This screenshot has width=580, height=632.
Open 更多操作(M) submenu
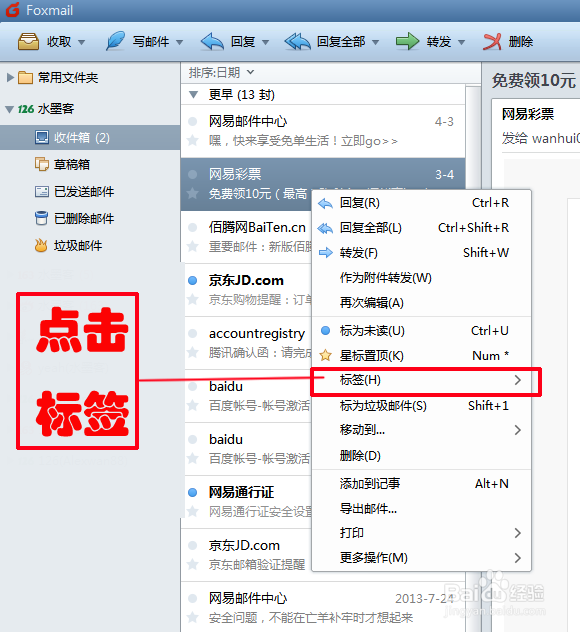coord(422,558)
